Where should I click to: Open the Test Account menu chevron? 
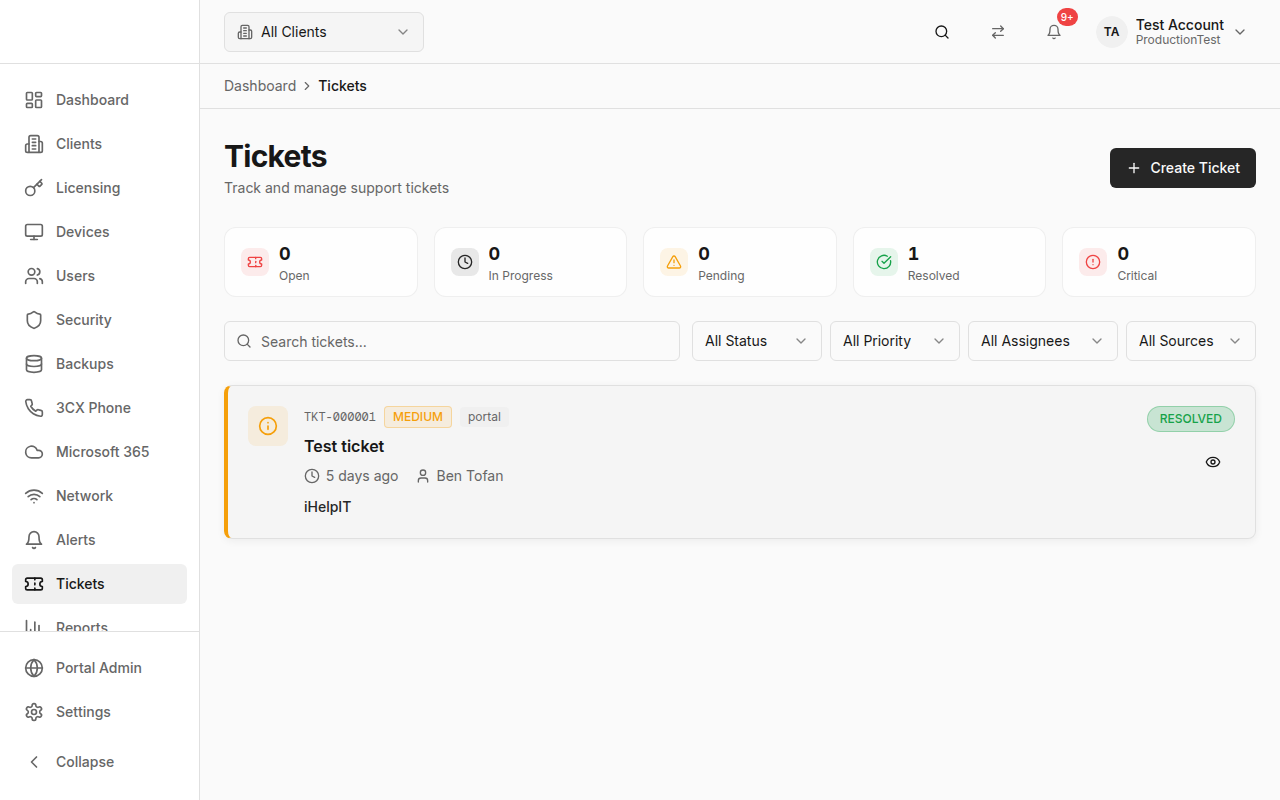pyautogui.click(x=1240, y=32)
